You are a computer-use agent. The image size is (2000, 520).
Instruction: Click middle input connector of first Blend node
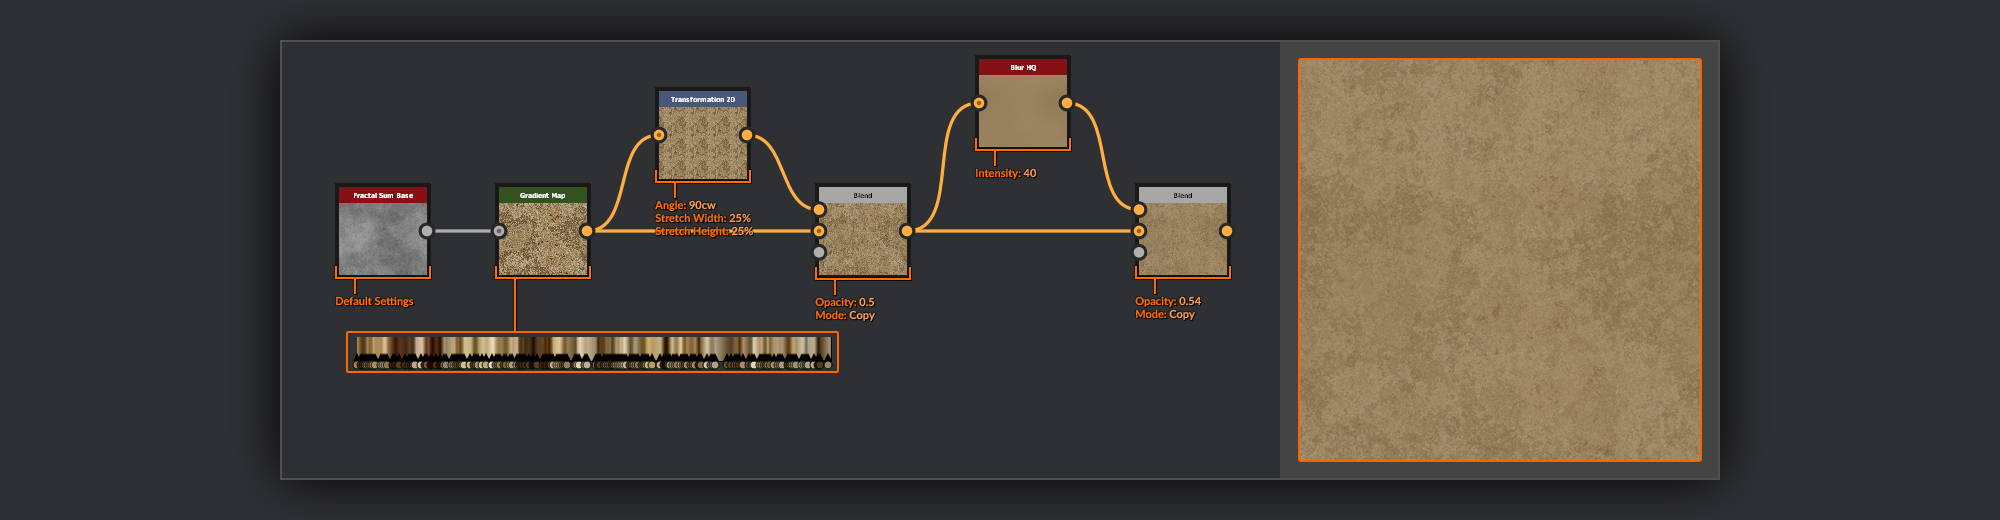tap(819, 231)
